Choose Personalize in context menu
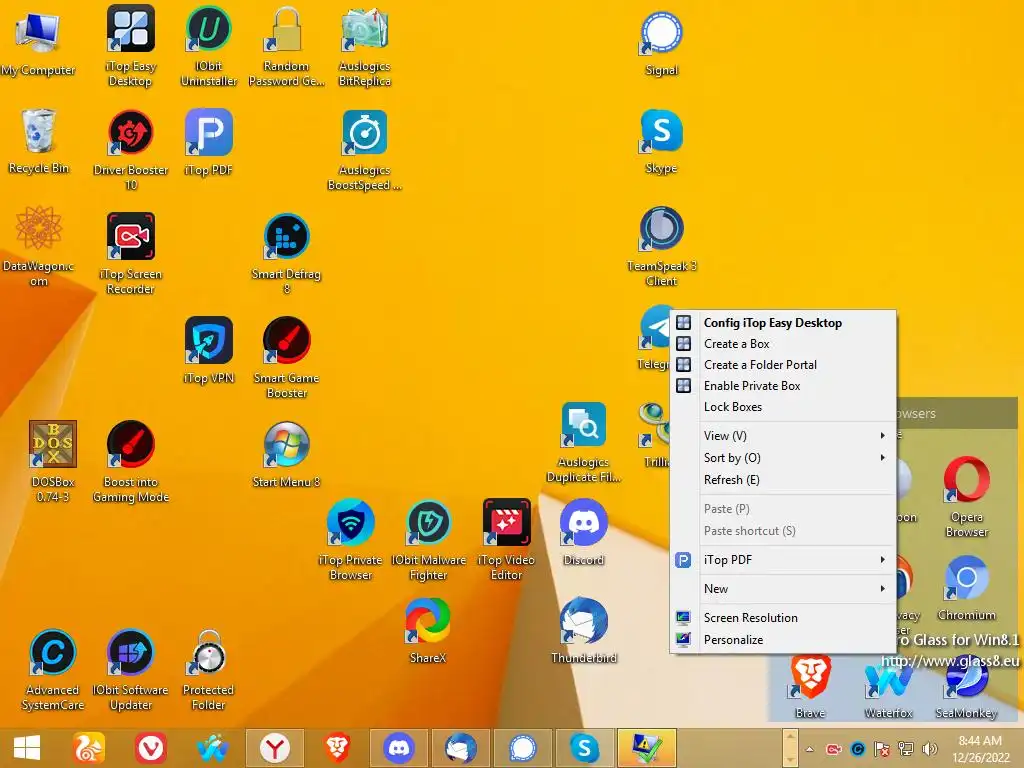 783,639
